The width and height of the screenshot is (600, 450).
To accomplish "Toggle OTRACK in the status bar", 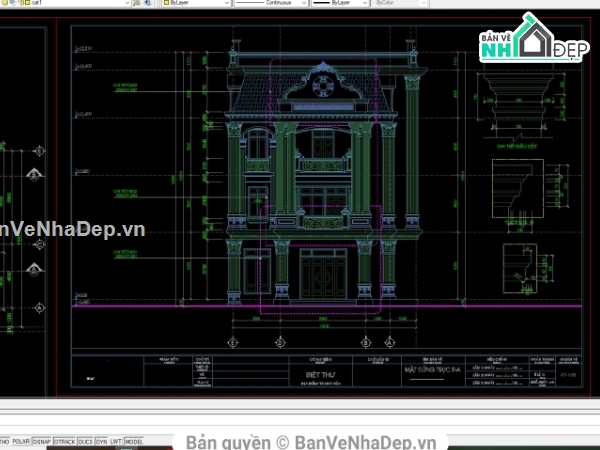I will point(66,440).
